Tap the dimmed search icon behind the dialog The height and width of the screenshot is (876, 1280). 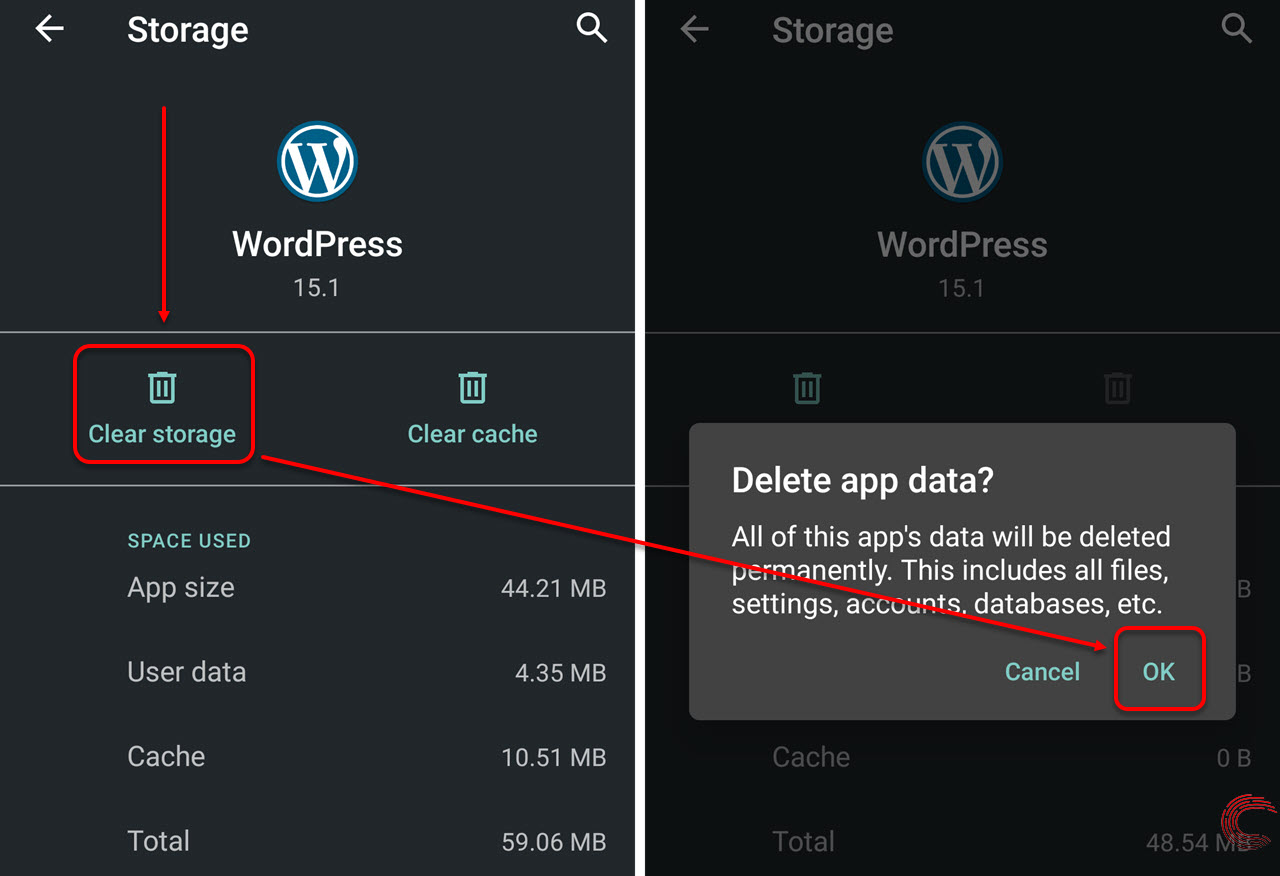pyautogui.click(x=1237, y=30)
